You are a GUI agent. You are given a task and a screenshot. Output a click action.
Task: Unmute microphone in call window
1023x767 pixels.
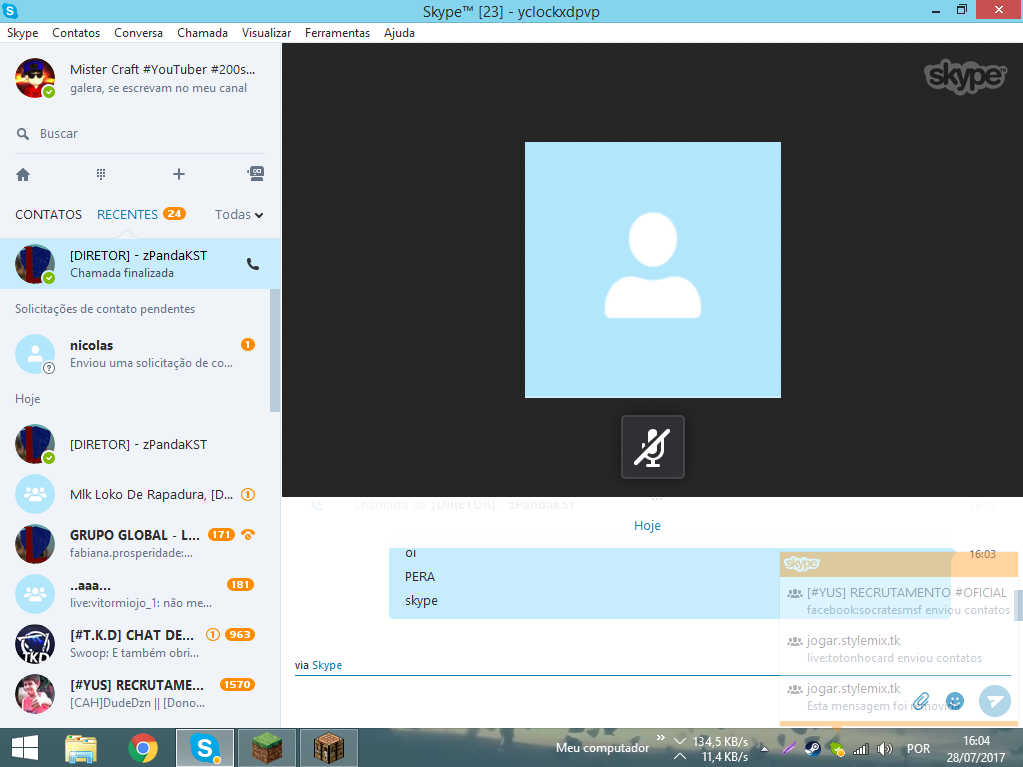point(652,447)
